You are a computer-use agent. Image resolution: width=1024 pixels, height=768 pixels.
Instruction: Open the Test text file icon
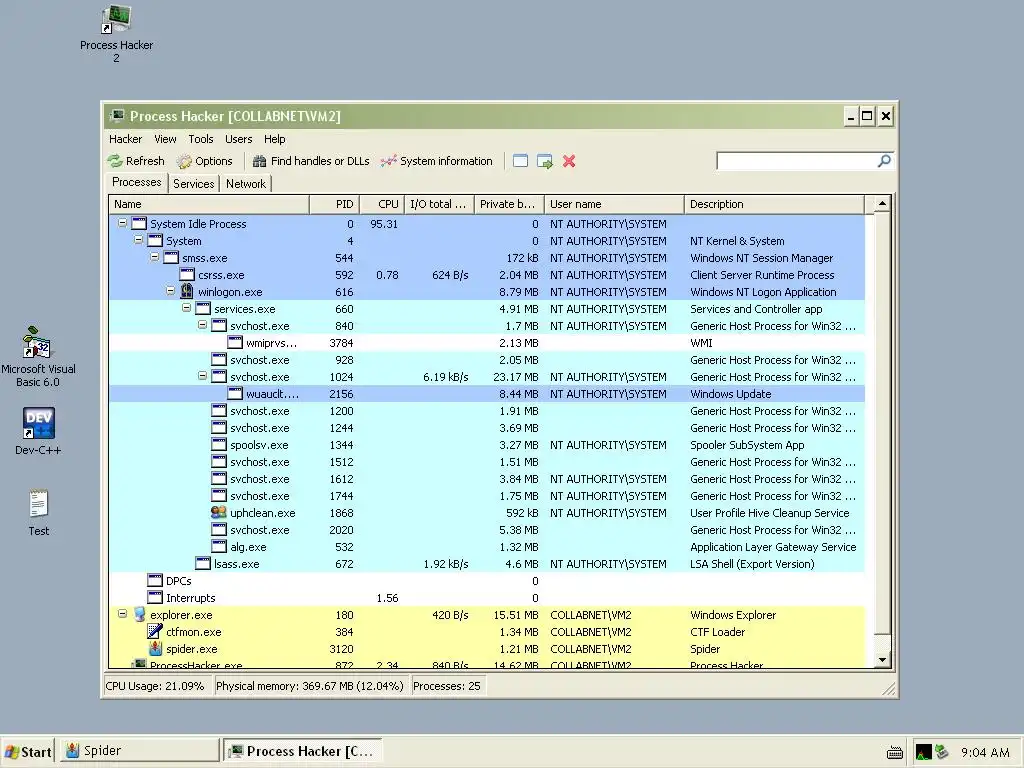click(39, 513)
